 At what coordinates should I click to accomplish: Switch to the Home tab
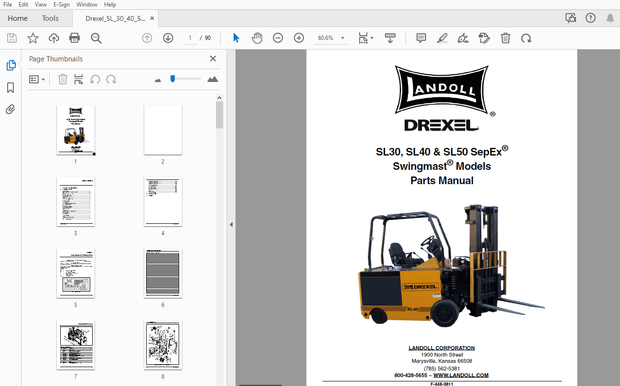[17, 18]
